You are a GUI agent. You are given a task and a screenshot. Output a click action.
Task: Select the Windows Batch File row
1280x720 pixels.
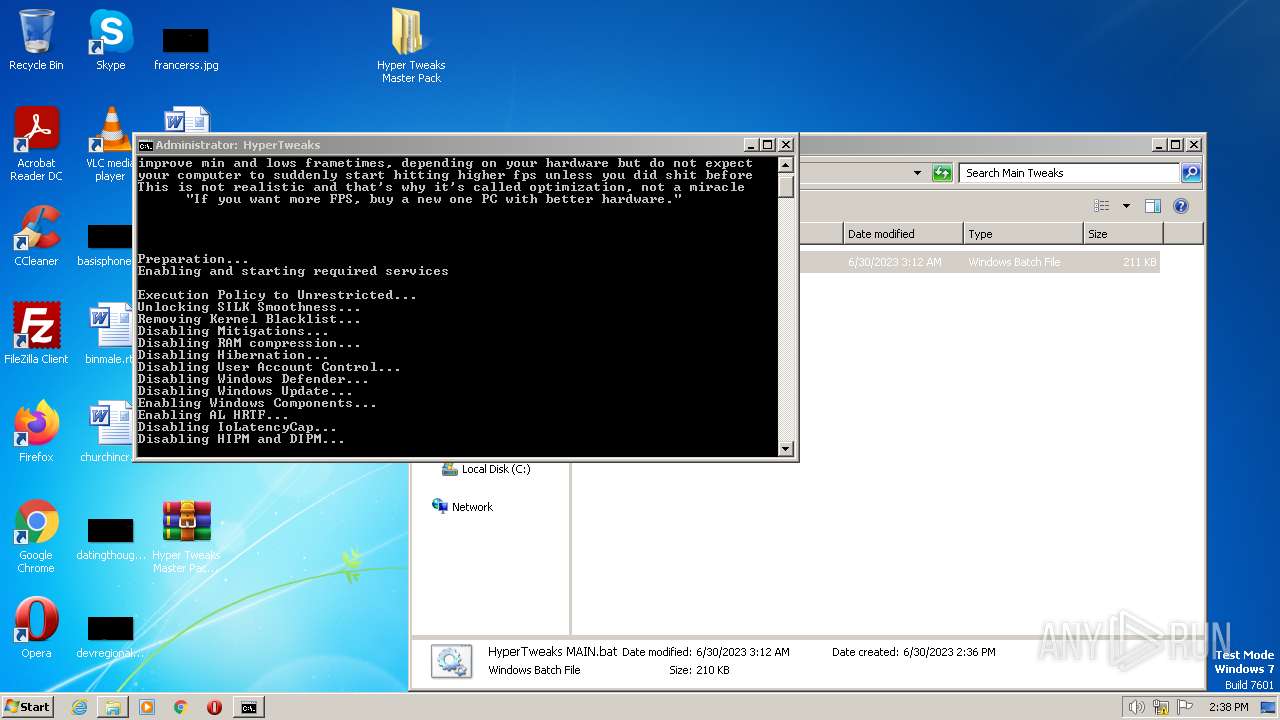980,262
